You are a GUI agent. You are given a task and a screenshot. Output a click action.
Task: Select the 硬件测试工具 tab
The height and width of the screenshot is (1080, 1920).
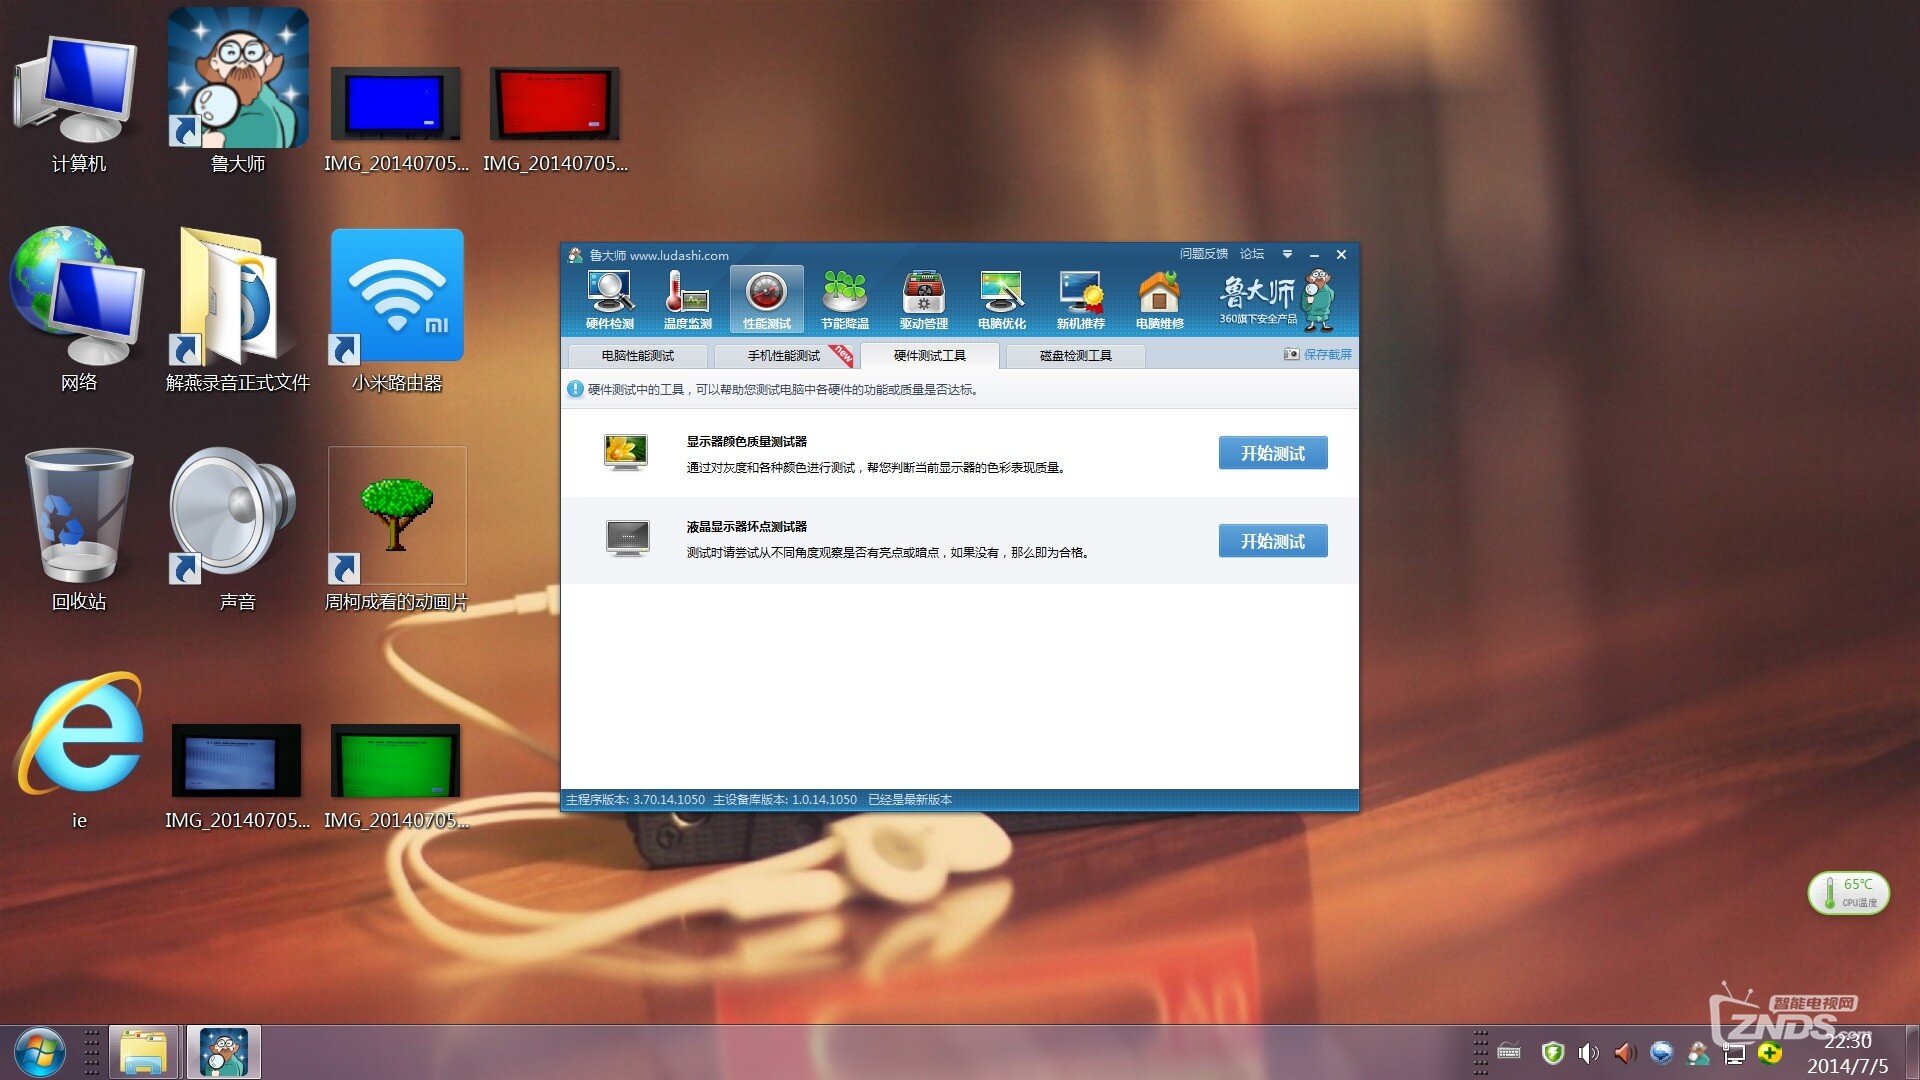pyautogui.click(x=930, y=356)
